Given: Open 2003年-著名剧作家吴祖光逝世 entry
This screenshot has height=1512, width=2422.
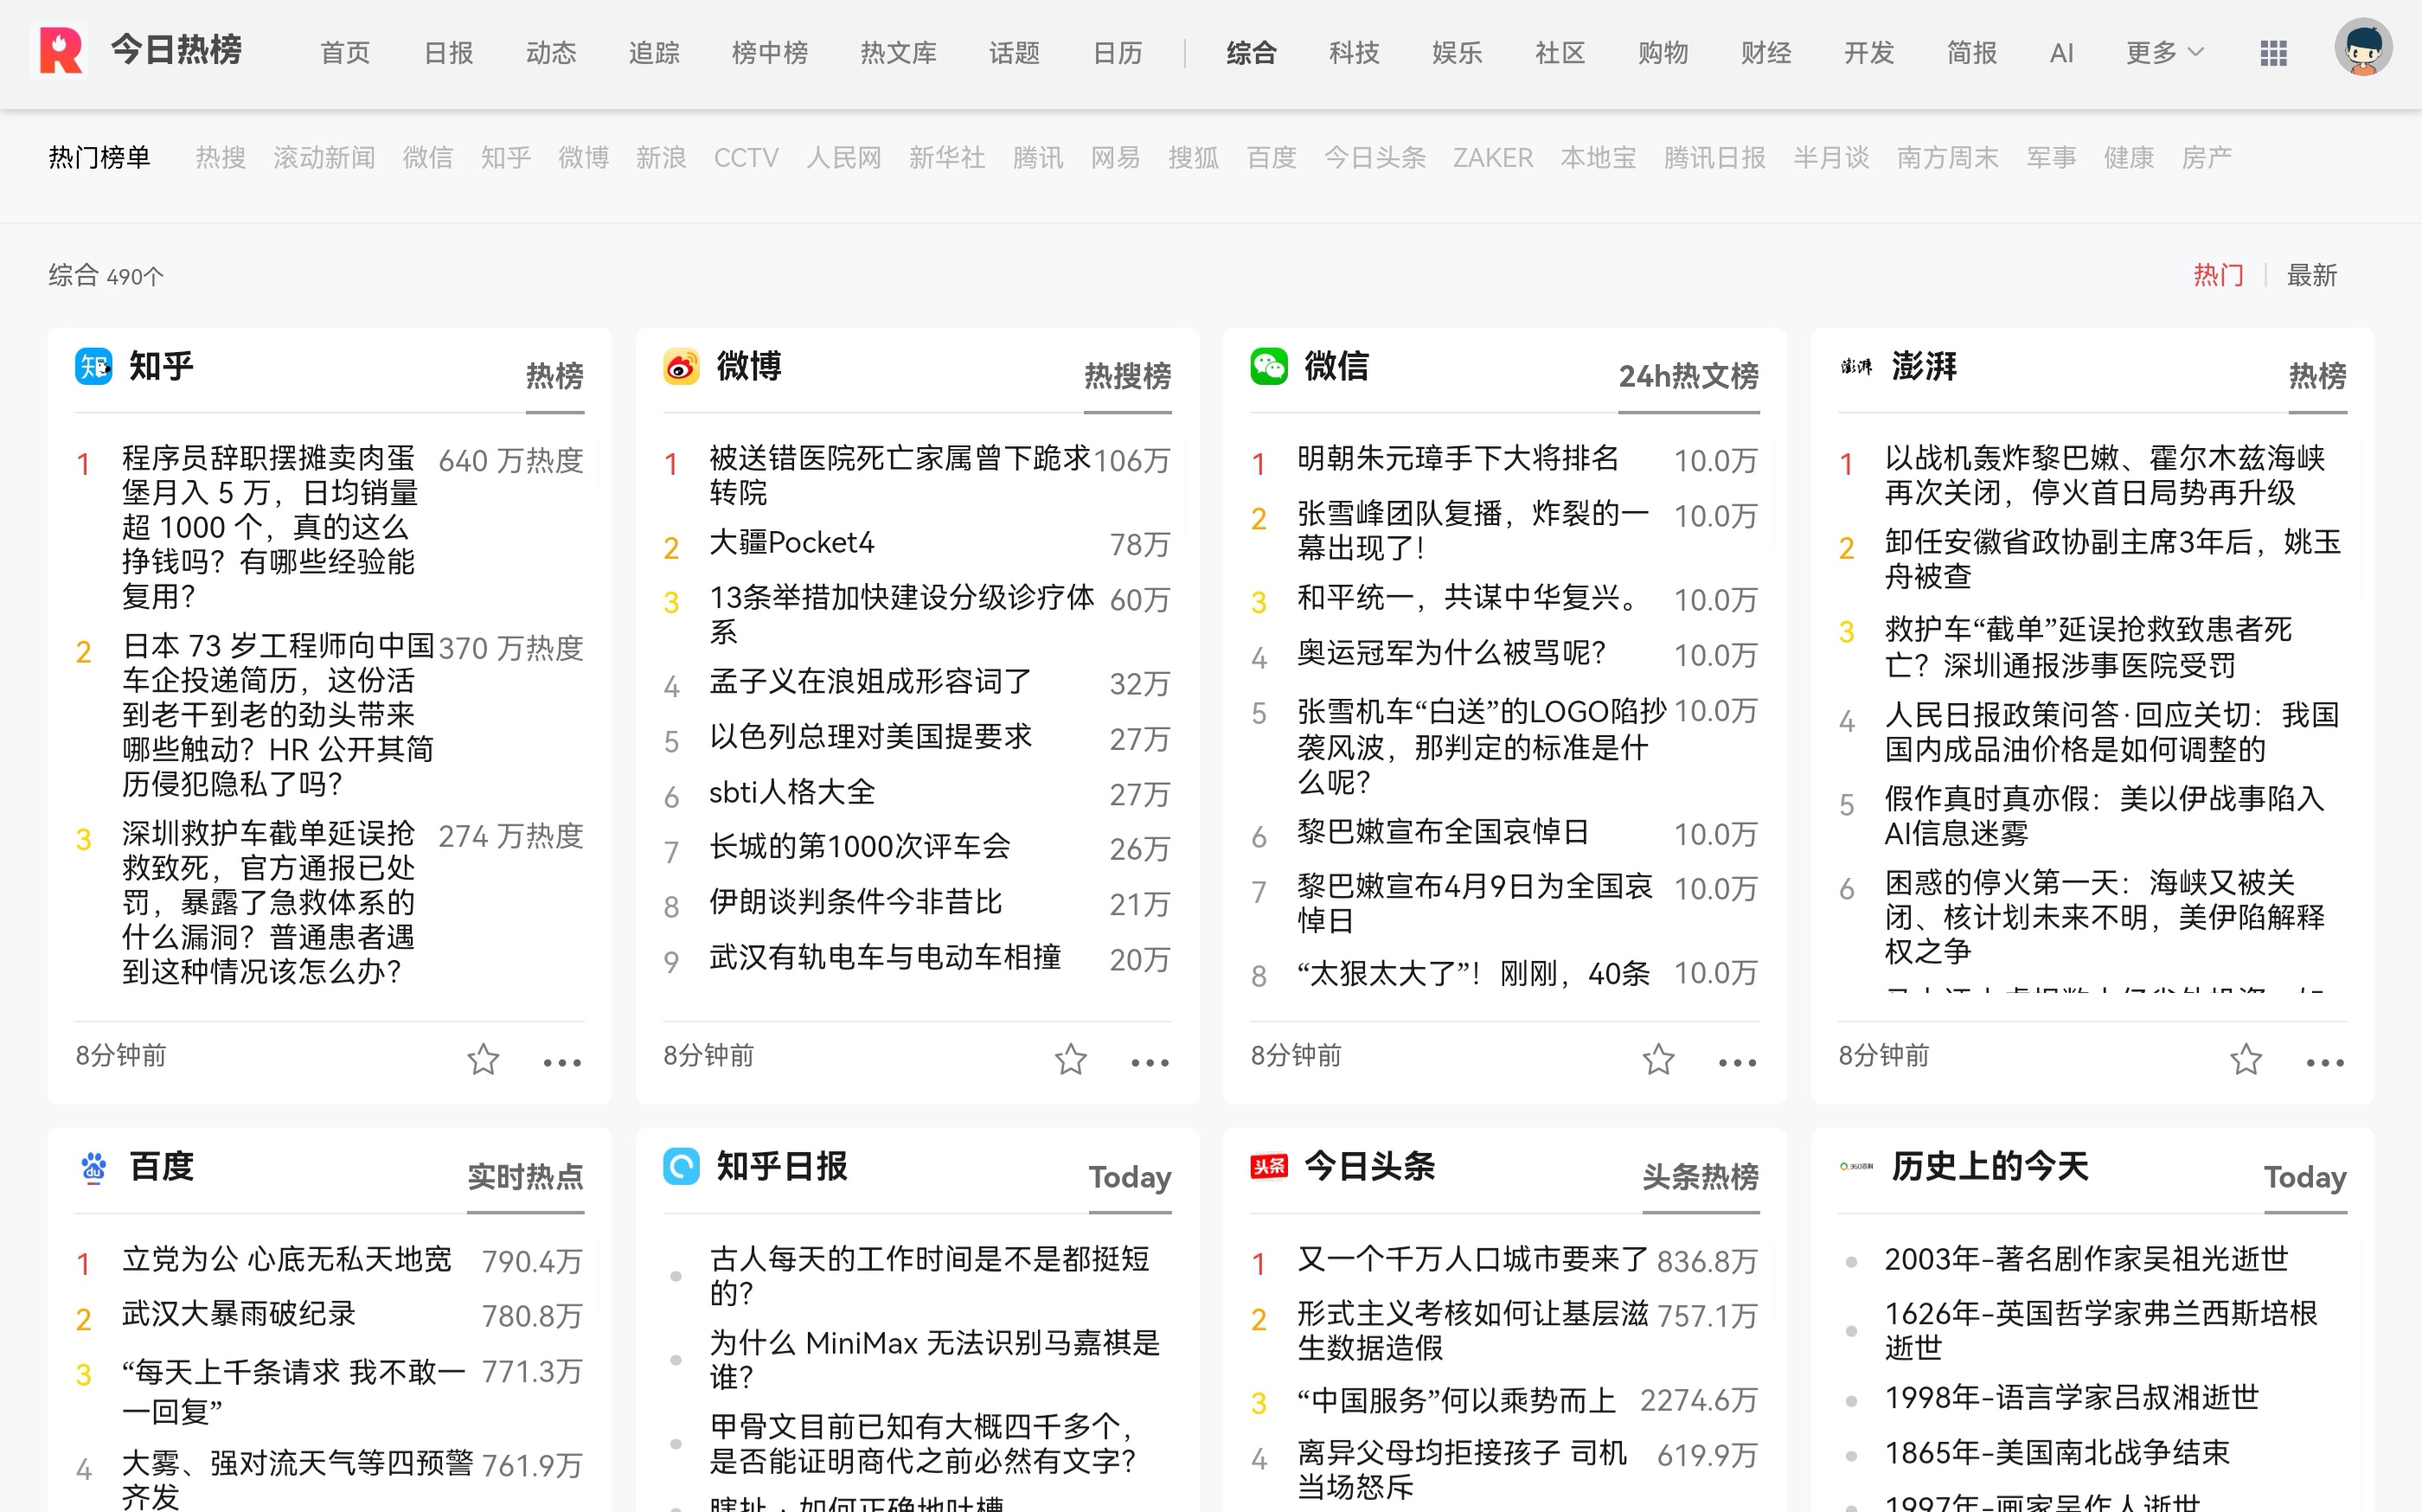Looking at the screenshot, I should (2086, 1258).
